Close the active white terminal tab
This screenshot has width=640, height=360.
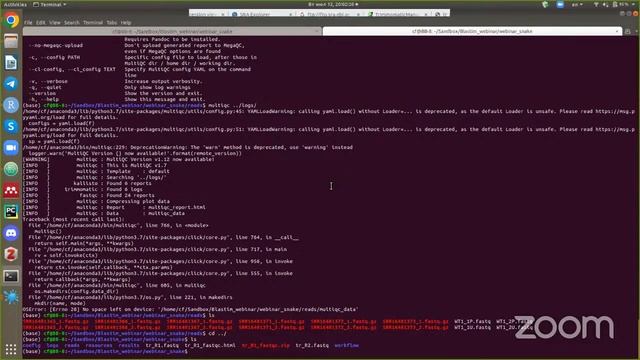[x=616, y=31]
